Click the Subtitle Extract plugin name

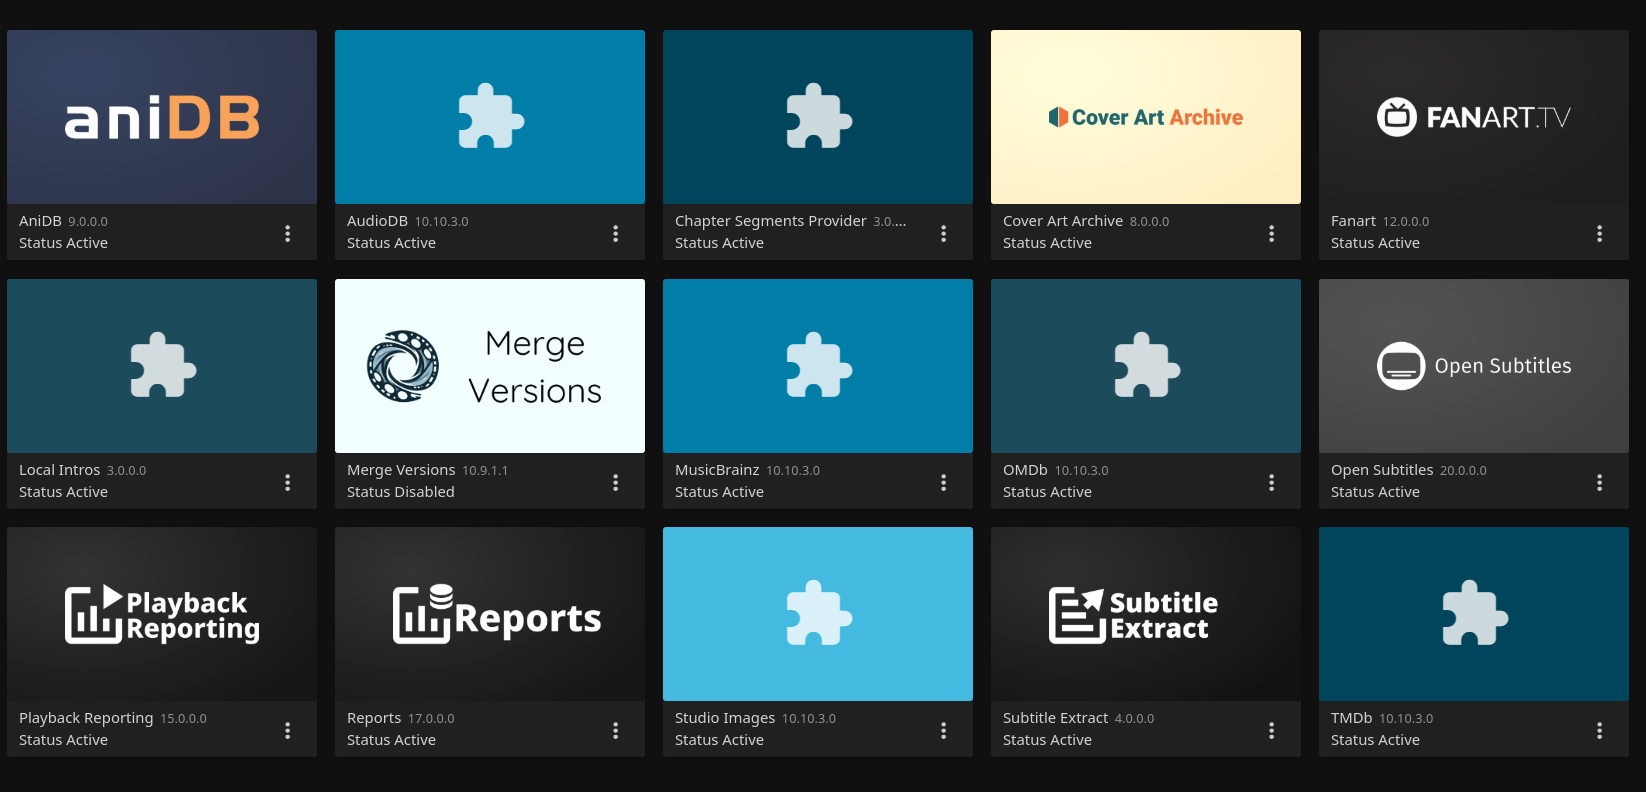(x=1055, y=718)
